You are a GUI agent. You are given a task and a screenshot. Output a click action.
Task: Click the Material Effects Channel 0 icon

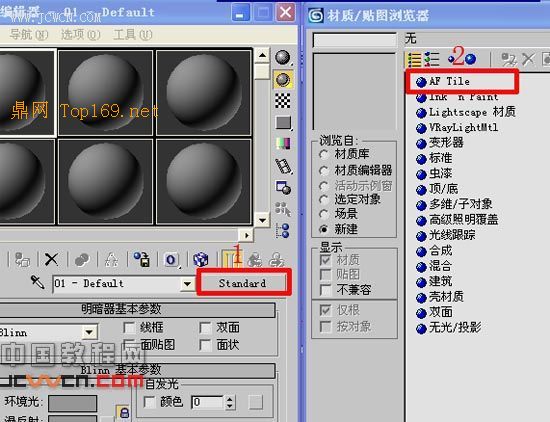171,260
